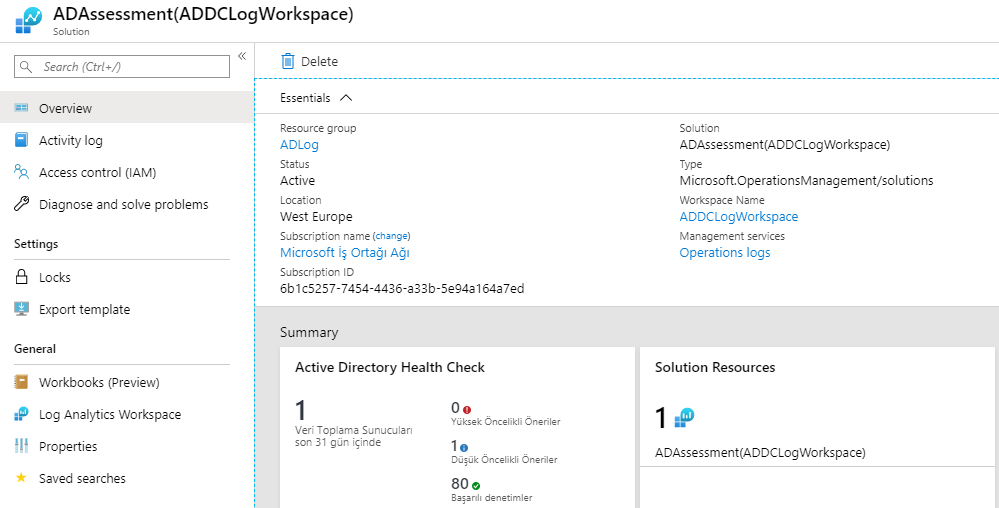Click Başarılı denetimler label

(491, 498)
